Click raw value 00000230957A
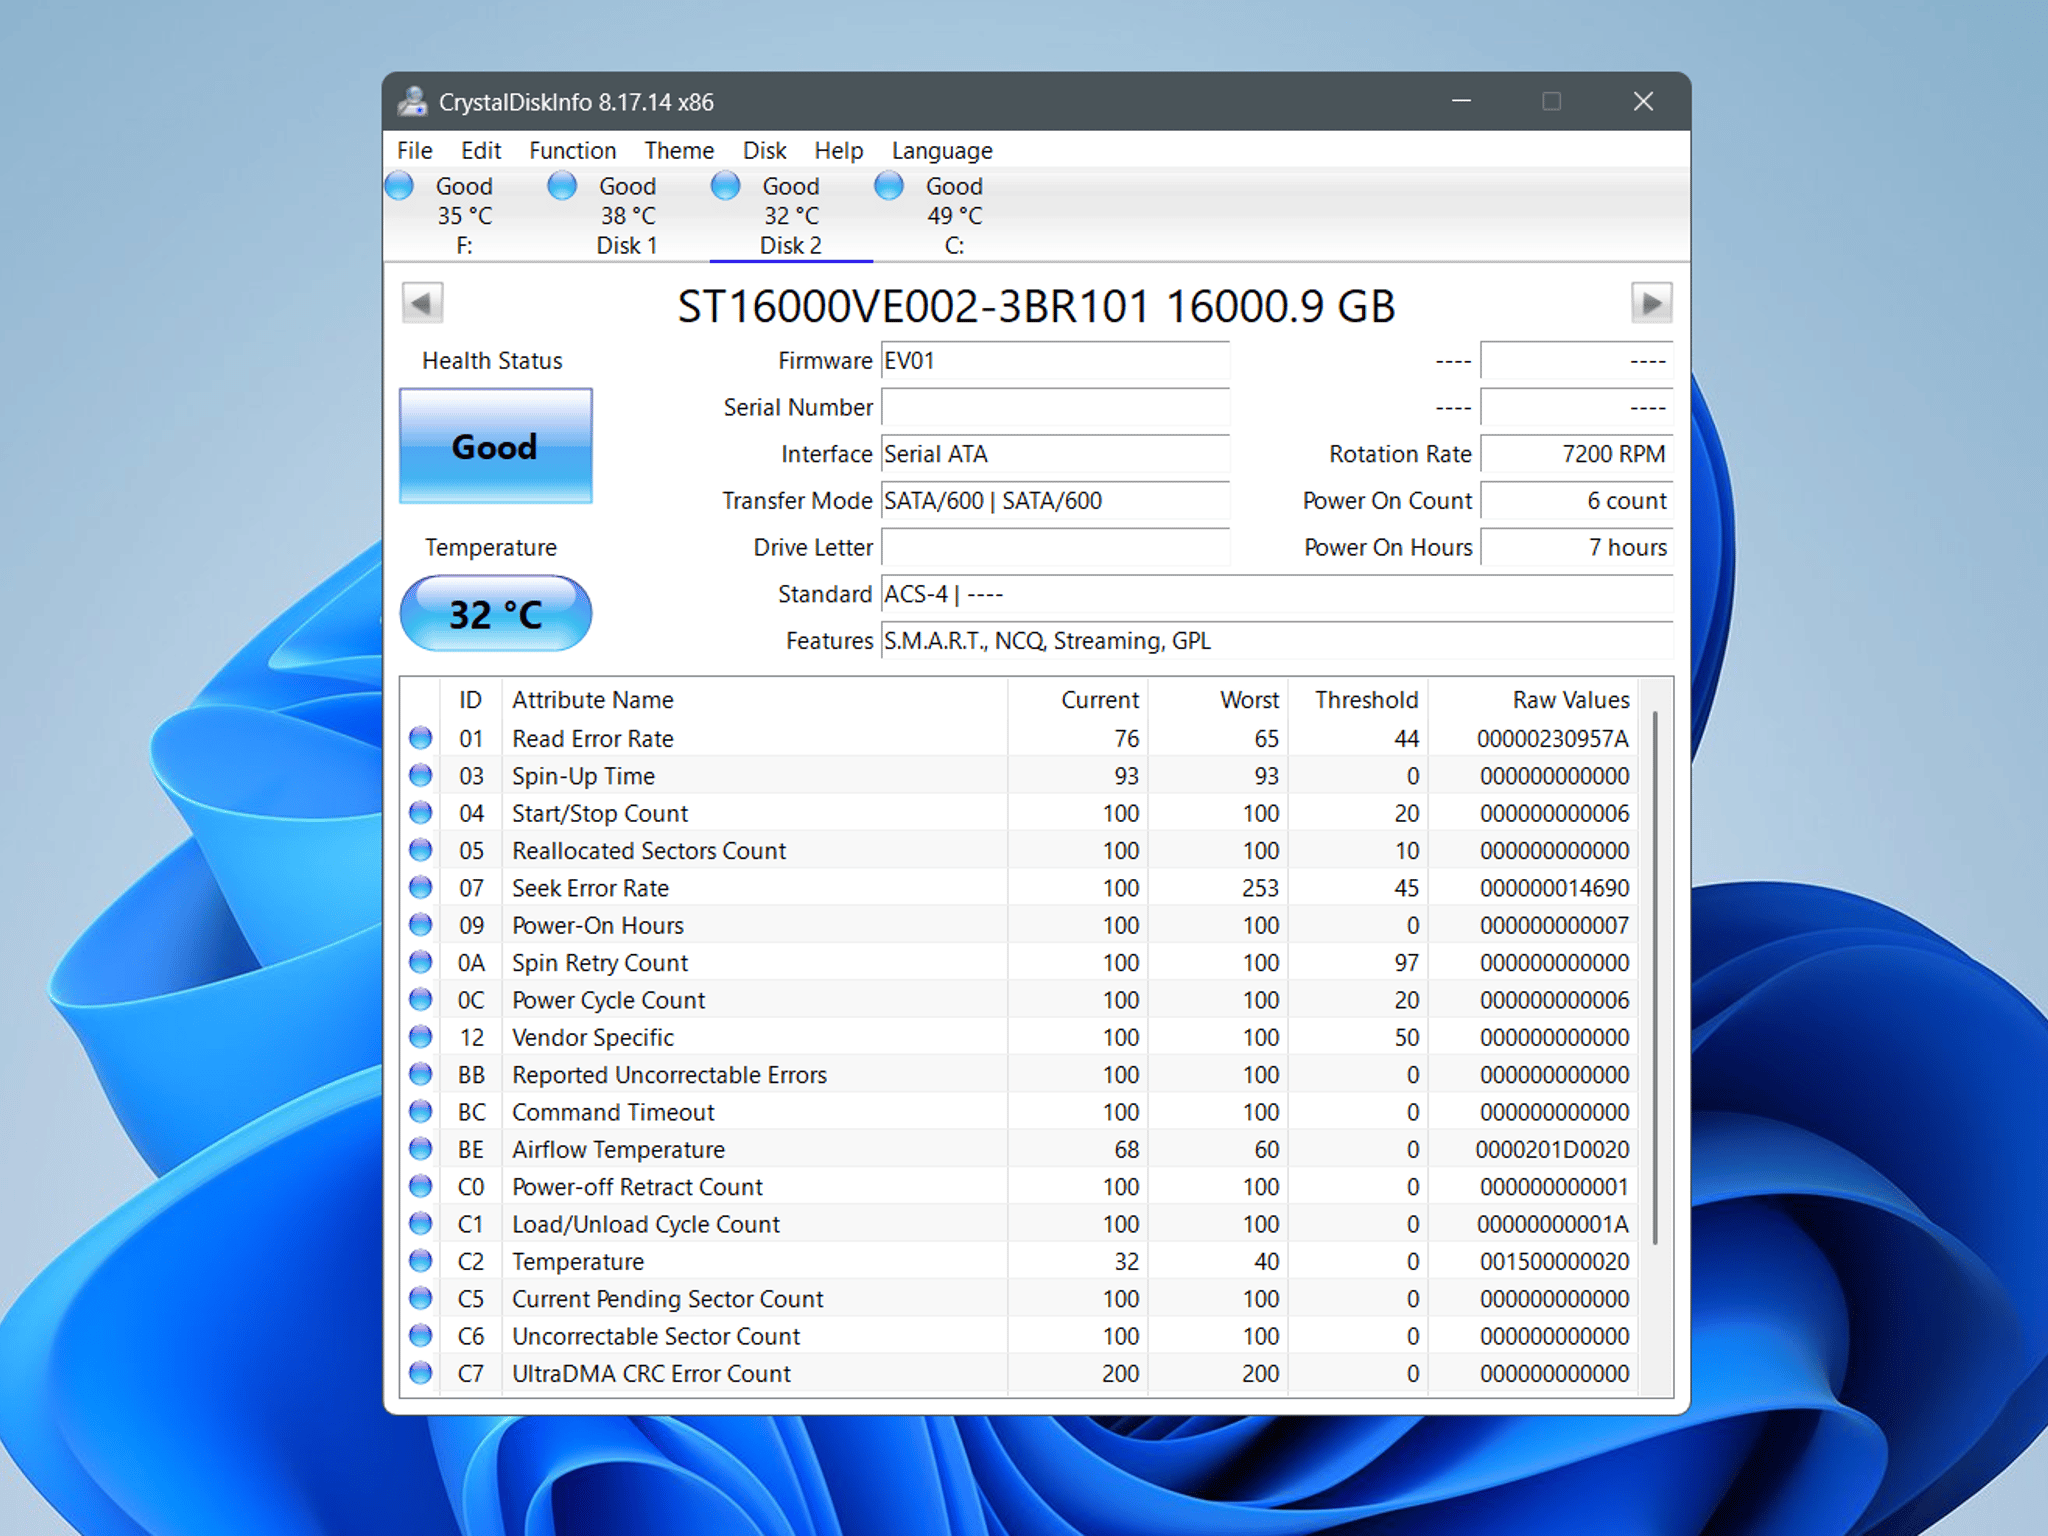The height and width of the screenshot is (1536, 2048). (1553, 738)
